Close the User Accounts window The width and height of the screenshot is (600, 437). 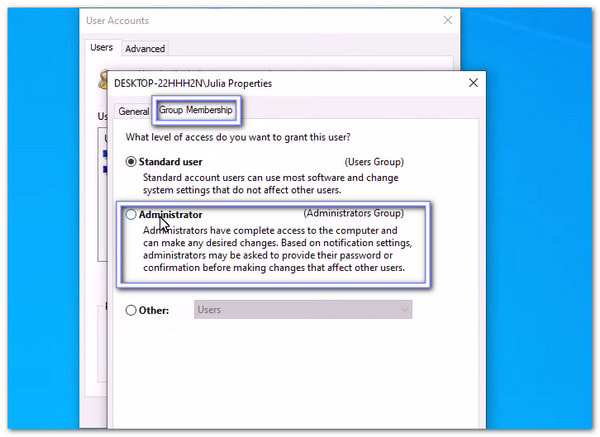point(447,20)
